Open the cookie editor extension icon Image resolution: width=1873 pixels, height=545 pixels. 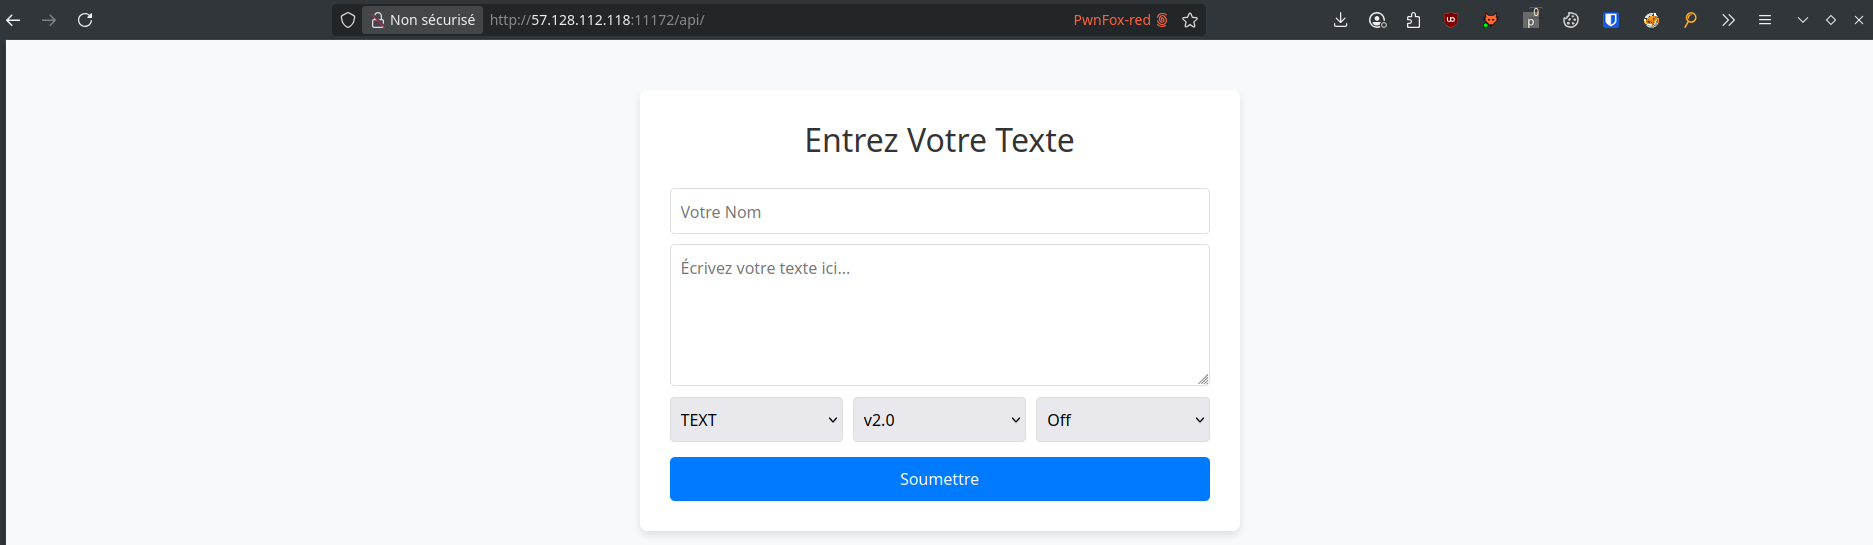(x=1571, y=20)
